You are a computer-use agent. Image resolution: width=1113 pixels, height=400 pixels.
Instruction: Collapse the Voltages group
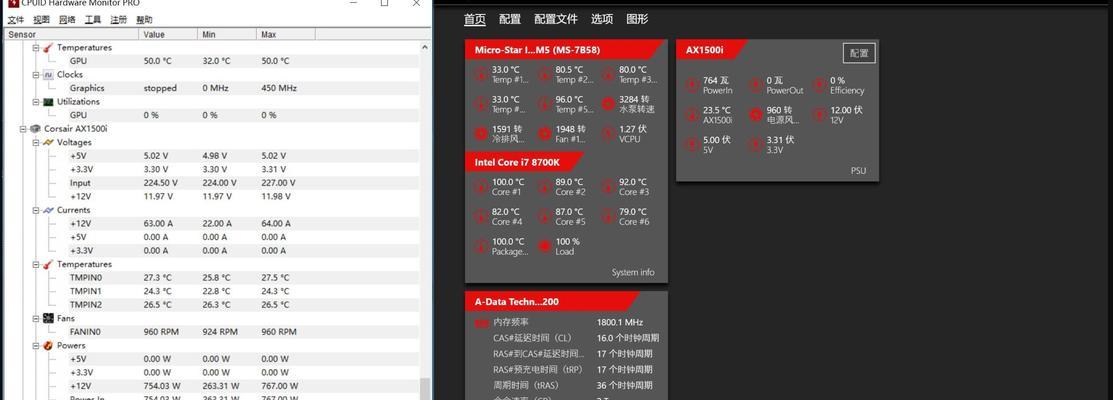click(35, 143)
